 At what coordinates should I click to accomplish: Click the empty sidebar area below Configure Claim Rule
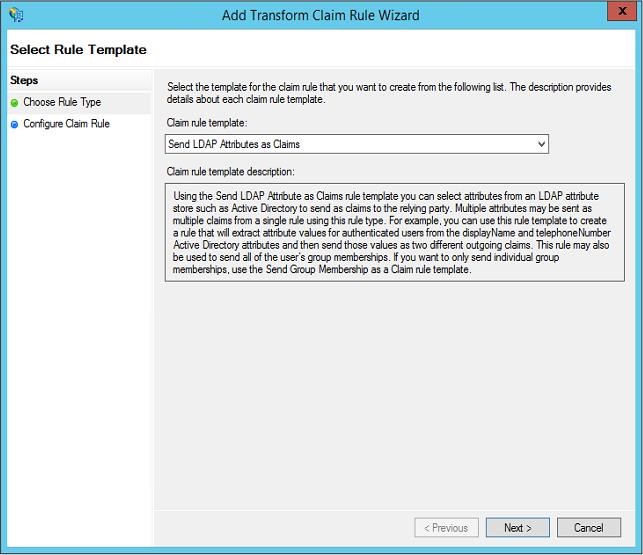78,330
